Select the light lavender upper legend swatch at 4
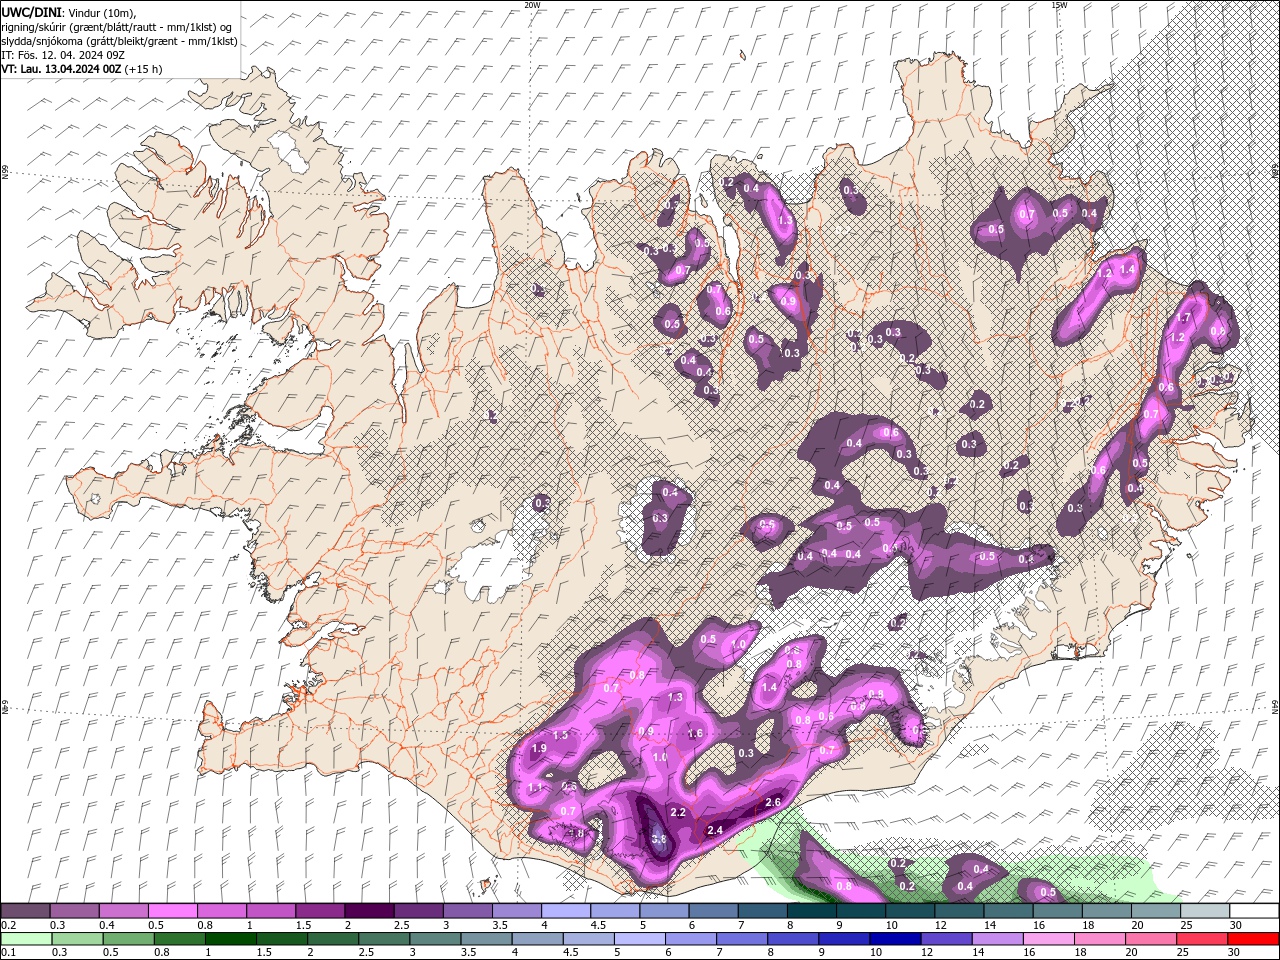Screen dimensions: 1280x960 click(x=566, y=911)
